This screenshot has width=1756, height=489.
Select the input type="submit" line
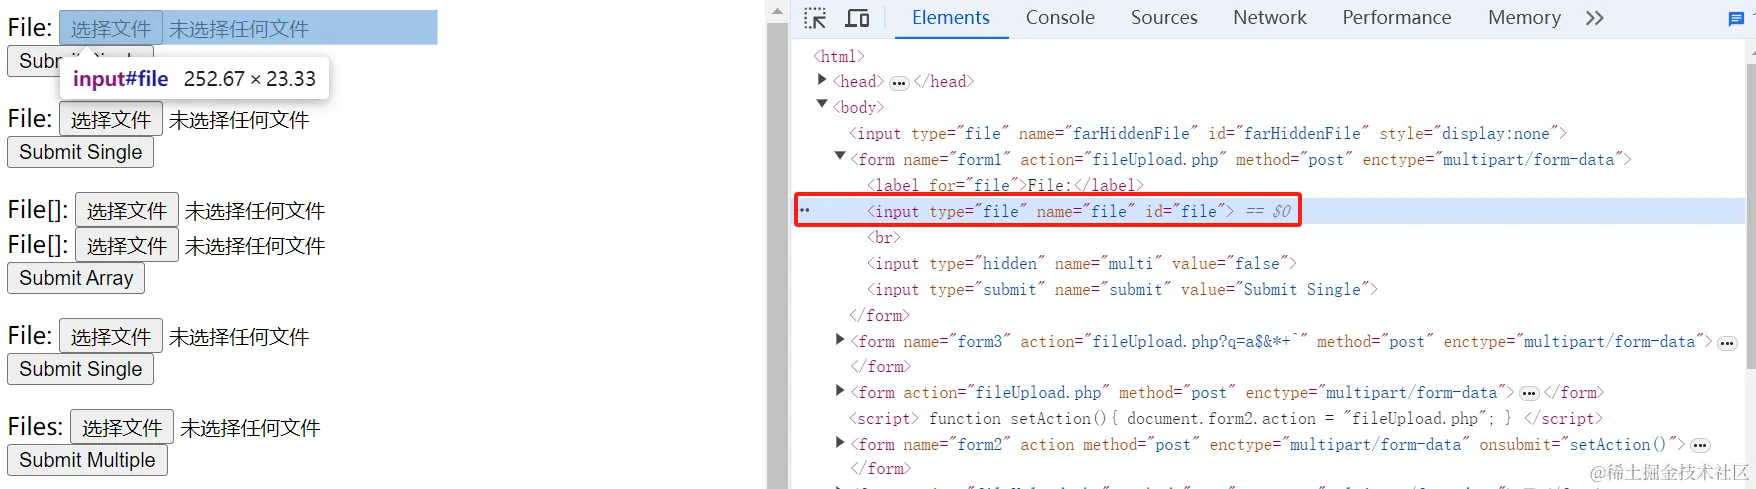(1122, 290)
